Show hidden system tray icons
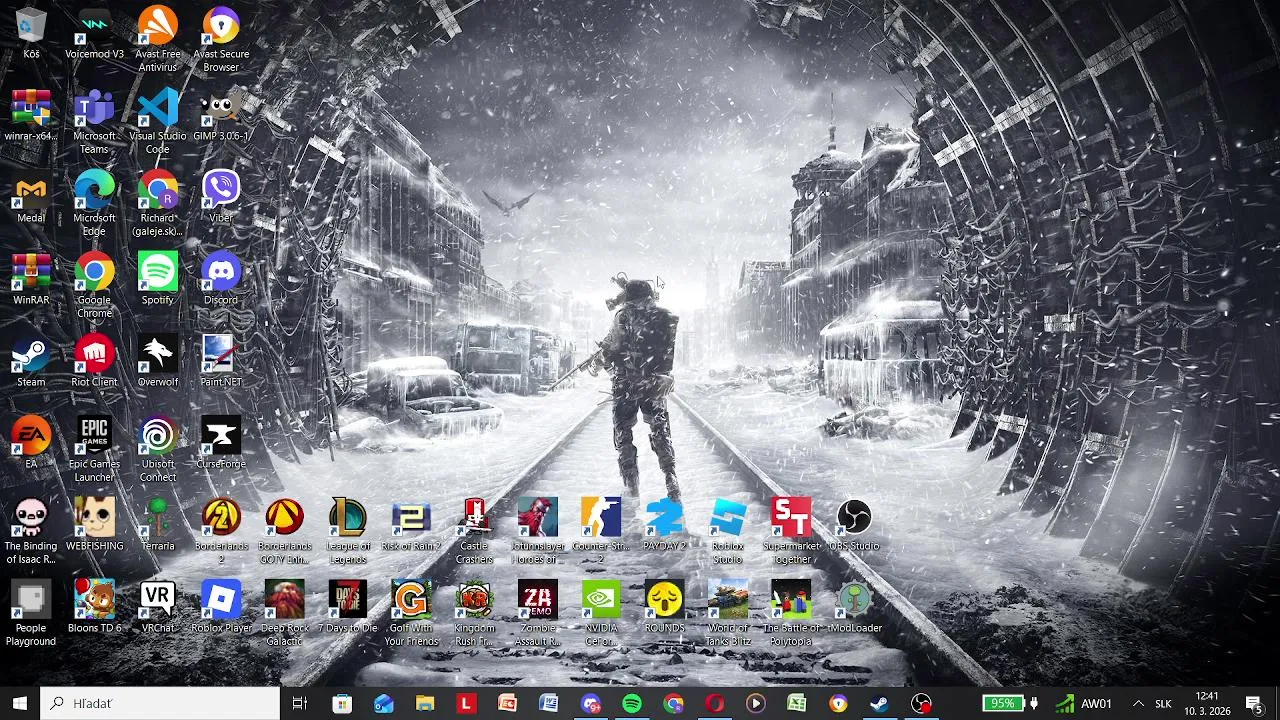Image resolution: width=1280 pixels, height=720 pixels. [1138, 703]
